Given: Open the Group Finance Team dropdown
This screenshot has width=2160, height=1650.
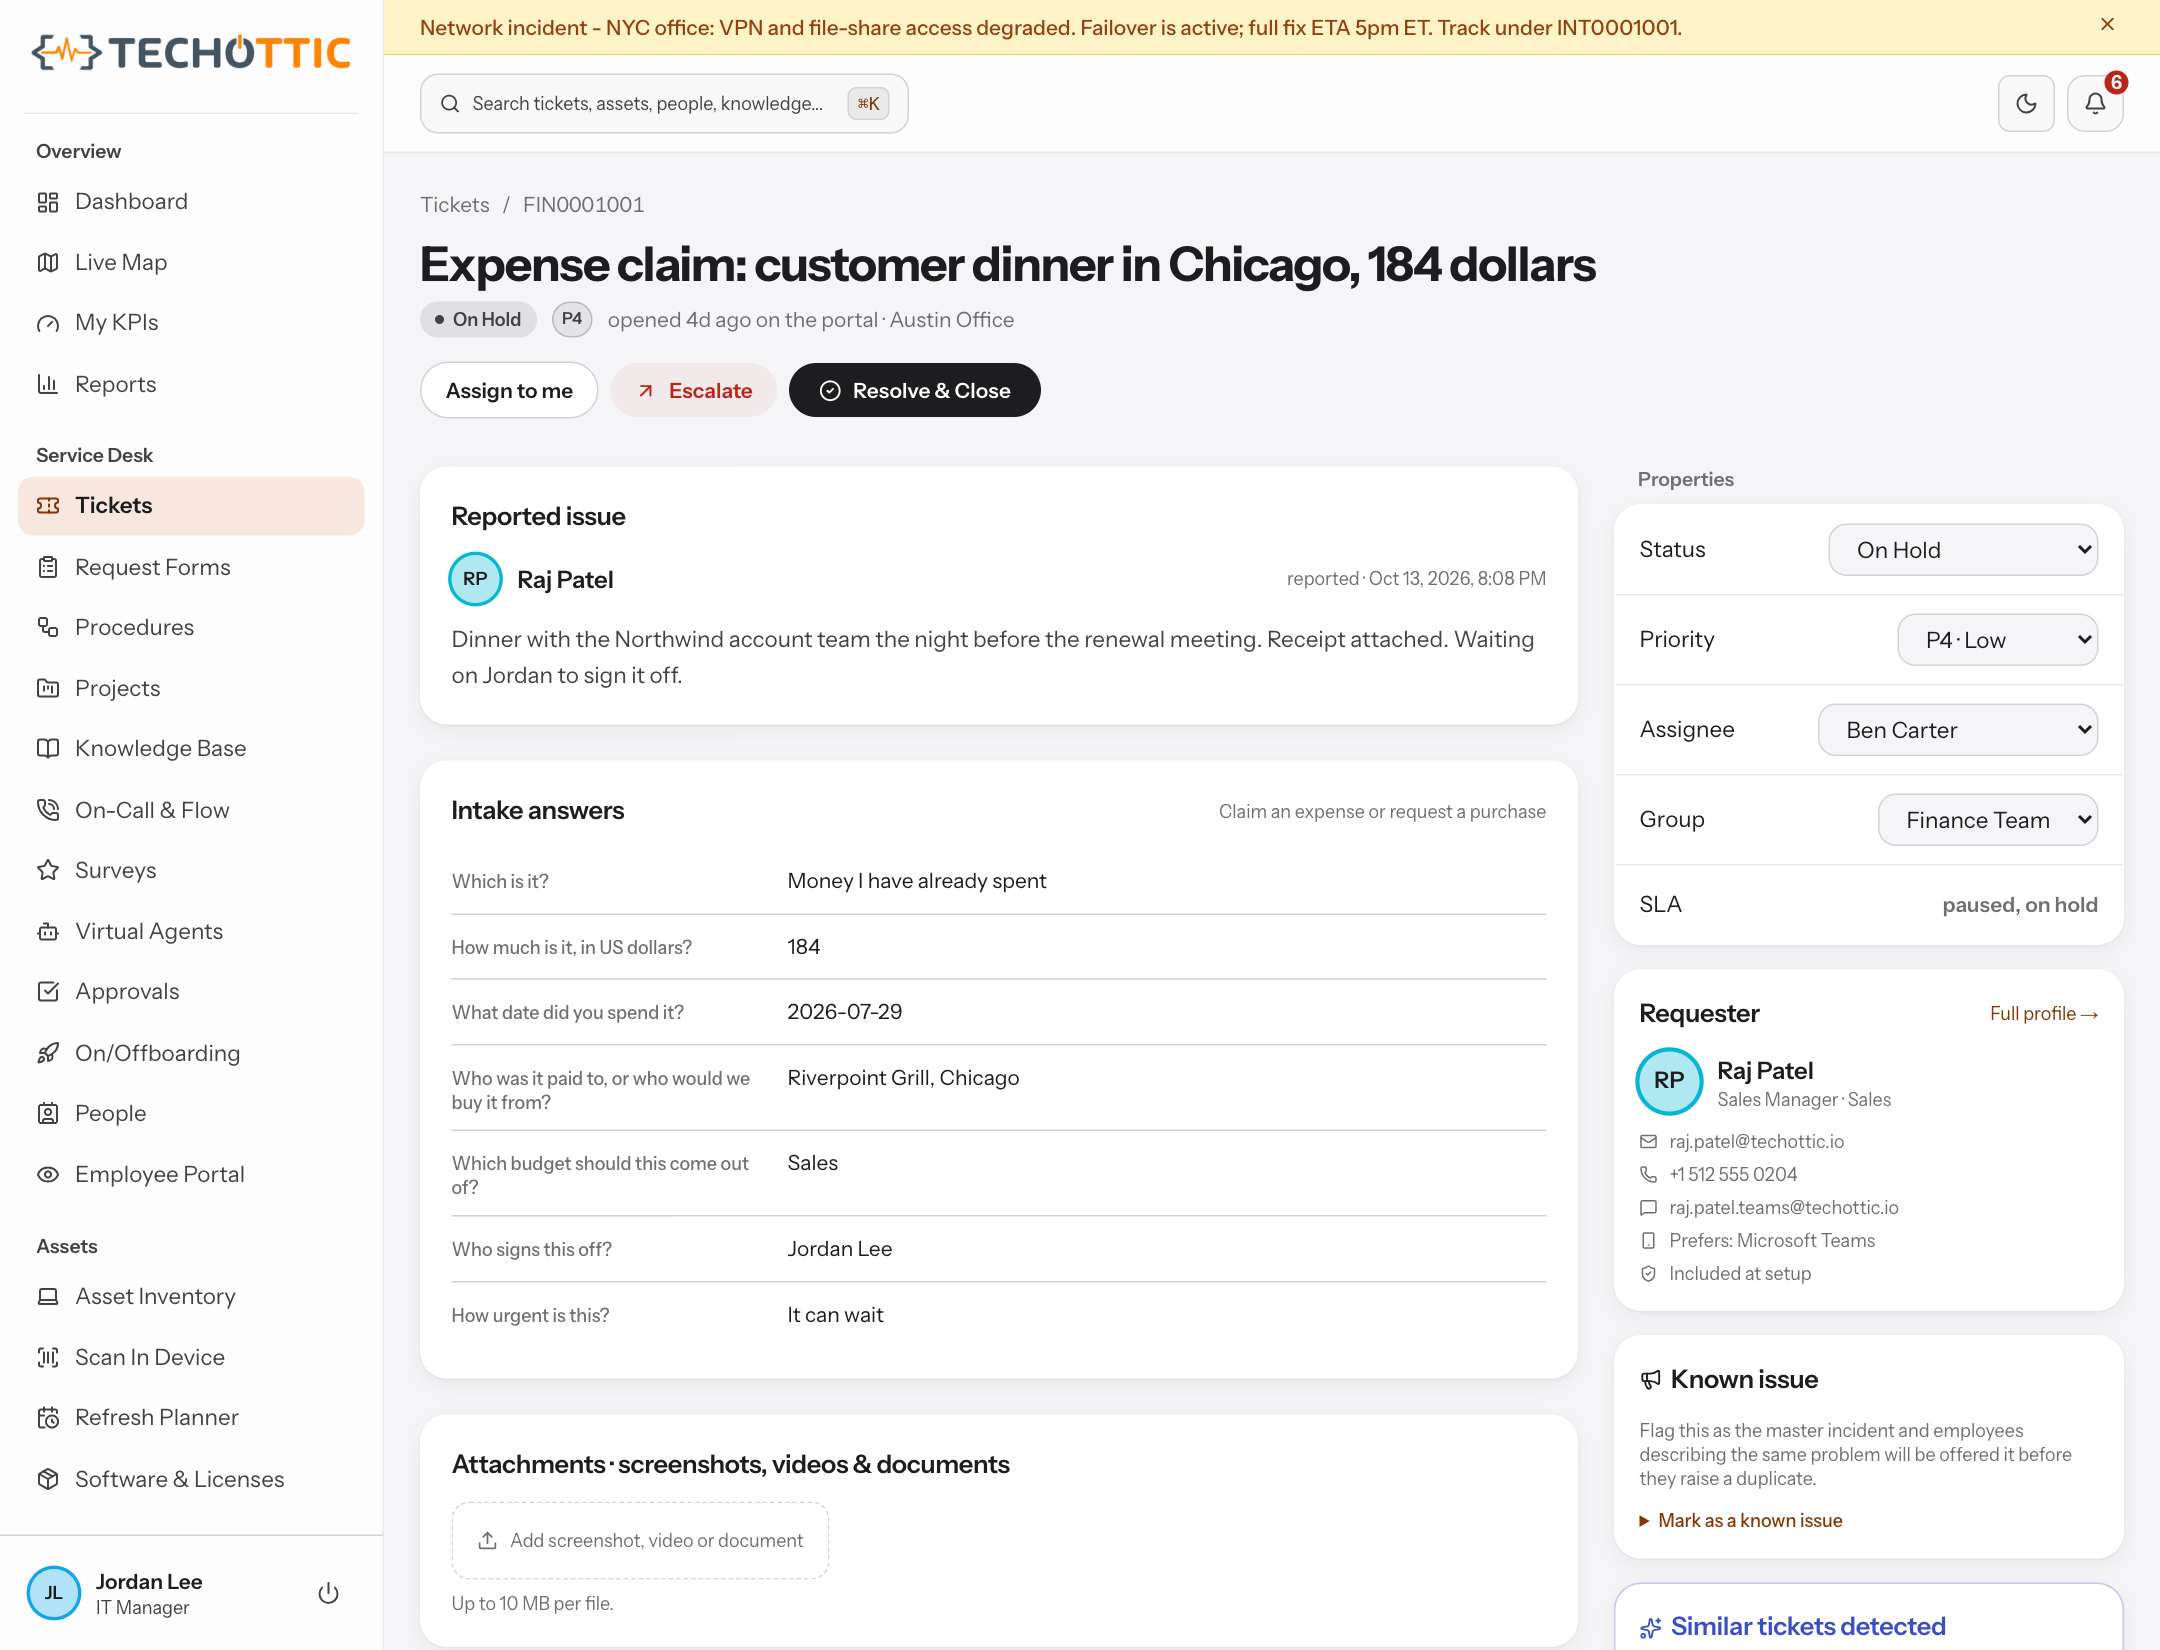Looking at the screenshot, I should (x=1988, y=820).
